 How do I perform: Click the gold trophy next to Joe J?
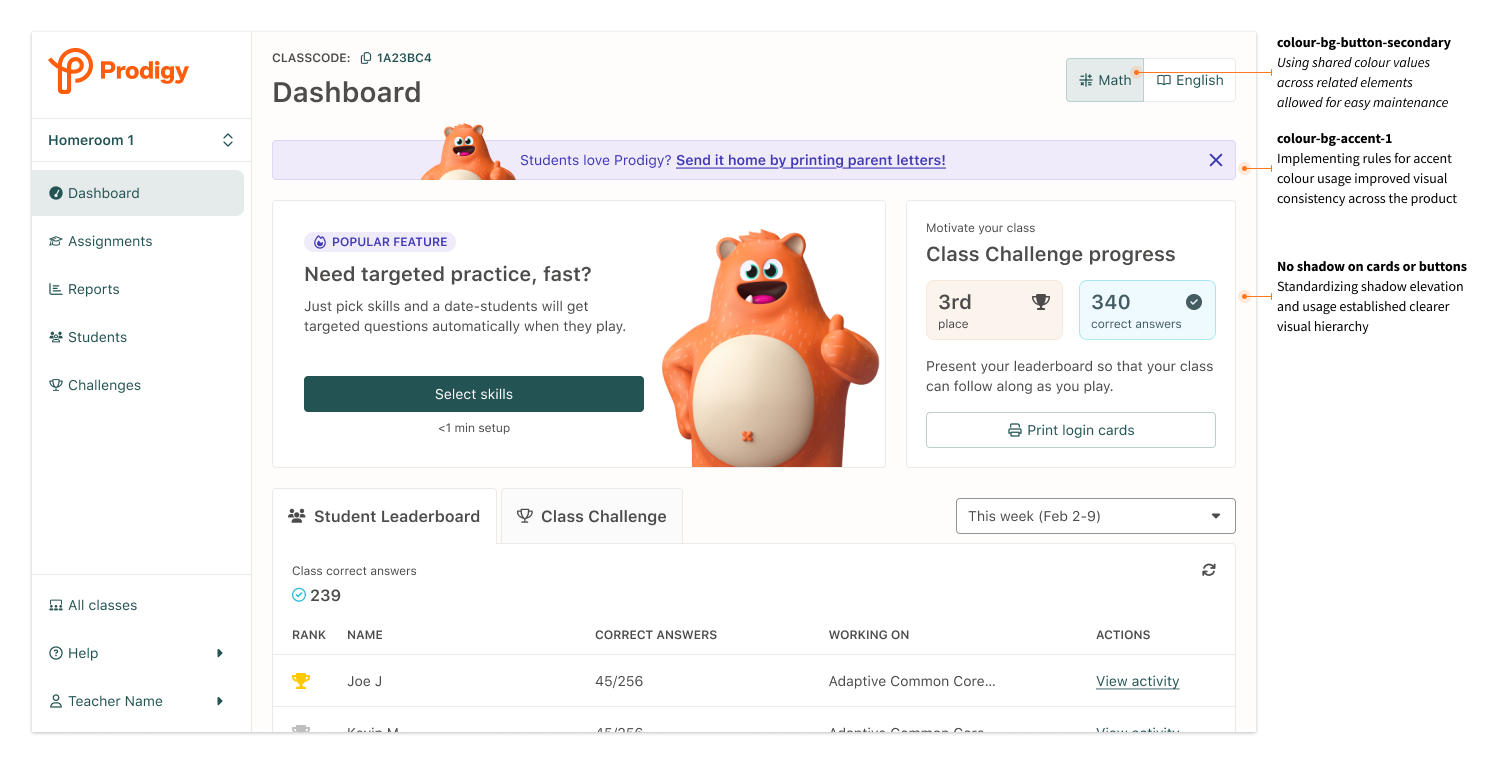[x=301, y=681]
